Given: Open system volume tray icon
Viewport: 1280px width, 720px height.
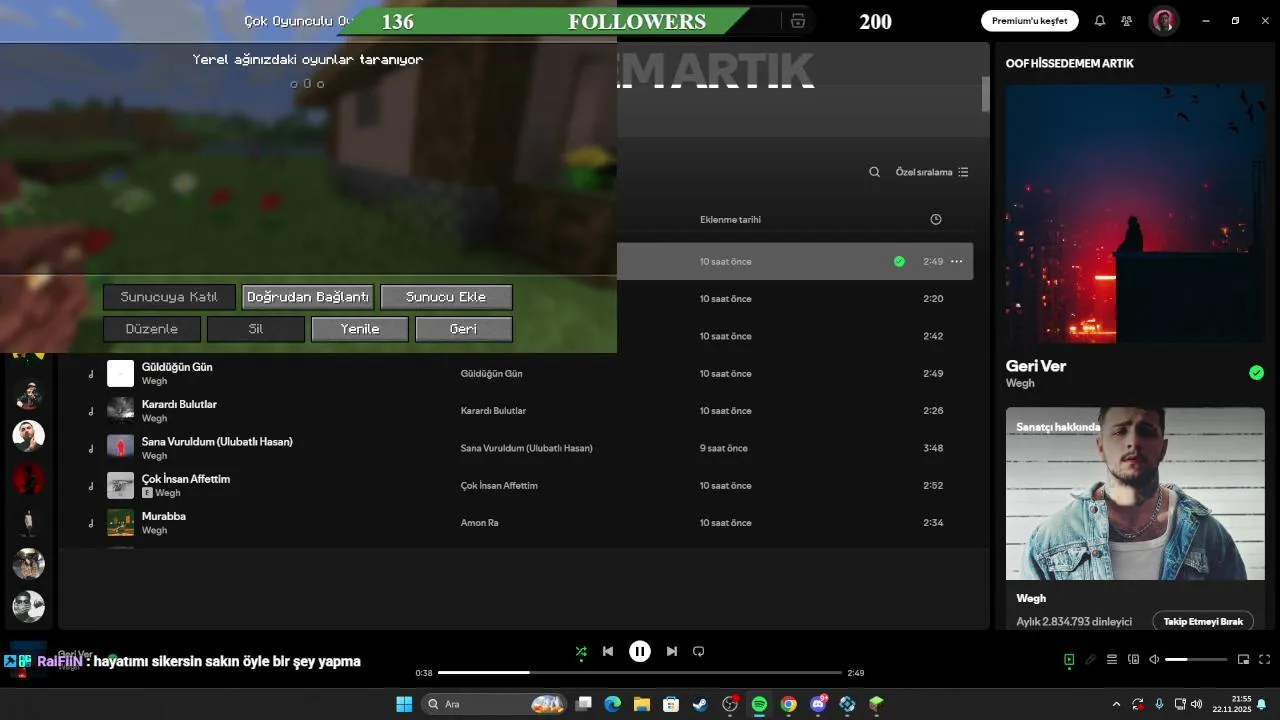Looking at the screenshot, I should coord(1196,704).
